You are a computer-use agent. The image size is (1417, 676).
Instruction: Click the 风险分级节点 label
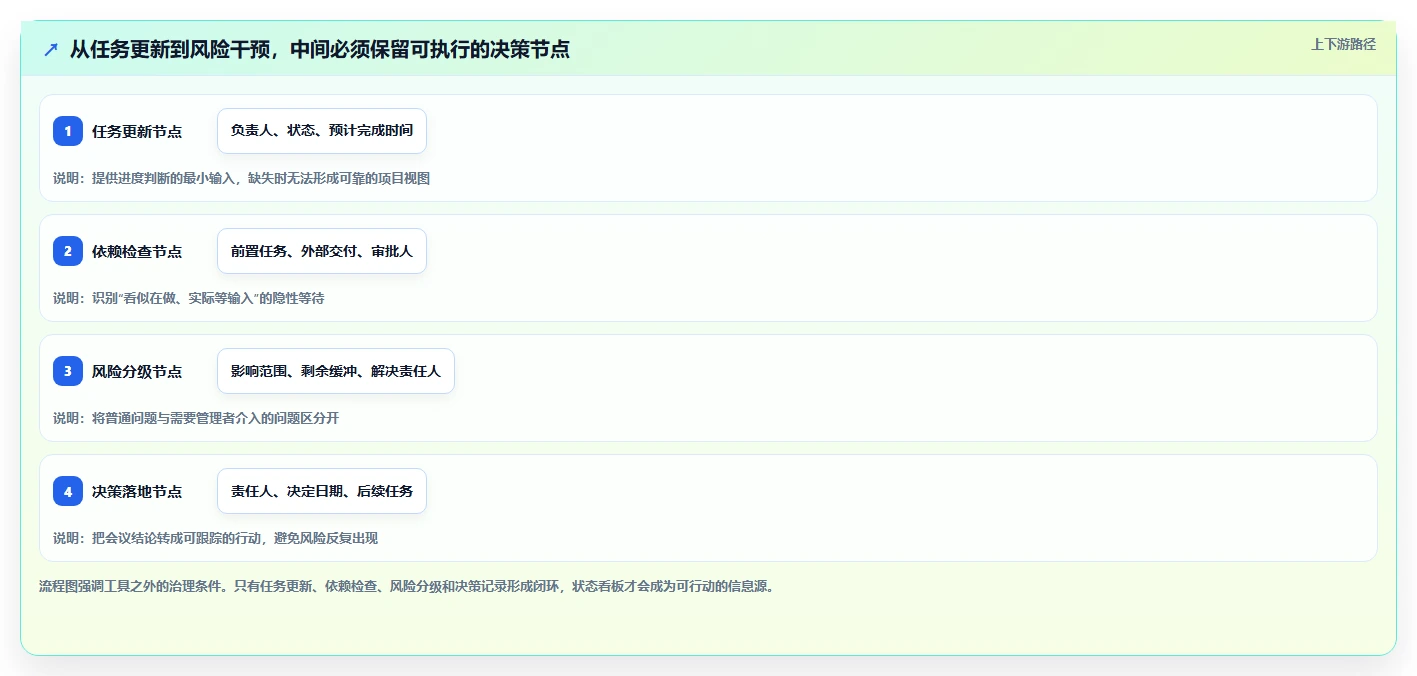tap(137, 371)
